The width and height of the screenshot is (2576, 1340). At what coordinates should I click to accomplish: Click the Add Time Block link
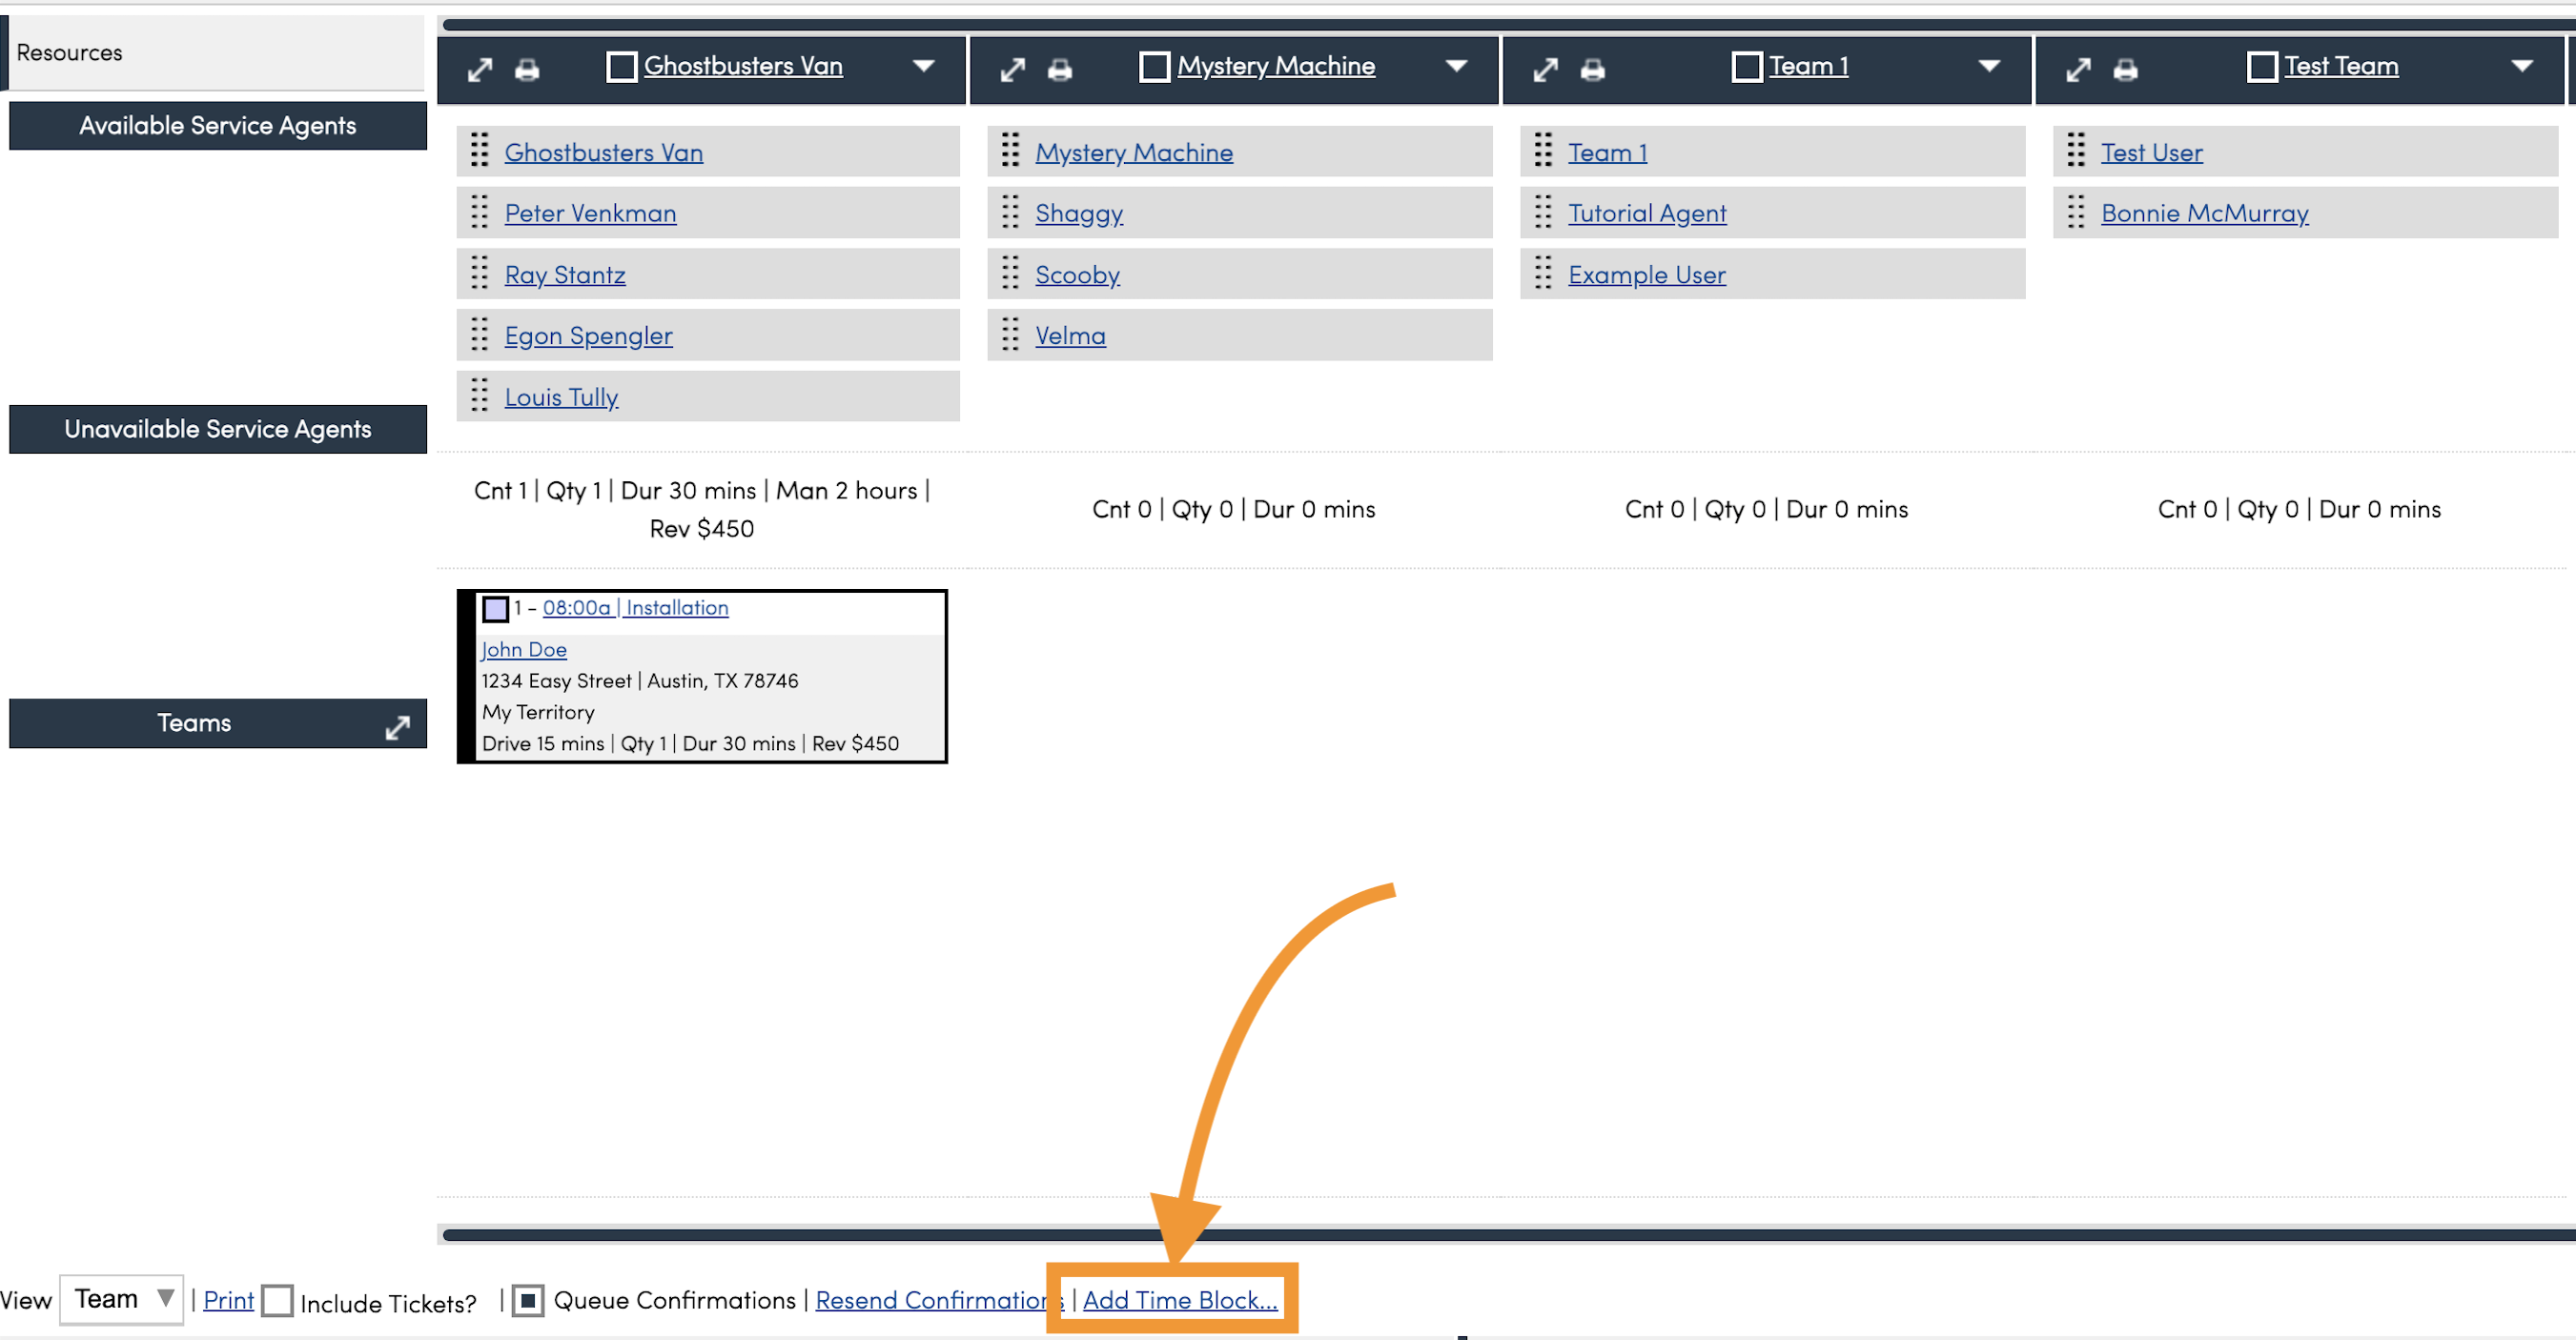coord(1180,1300)
